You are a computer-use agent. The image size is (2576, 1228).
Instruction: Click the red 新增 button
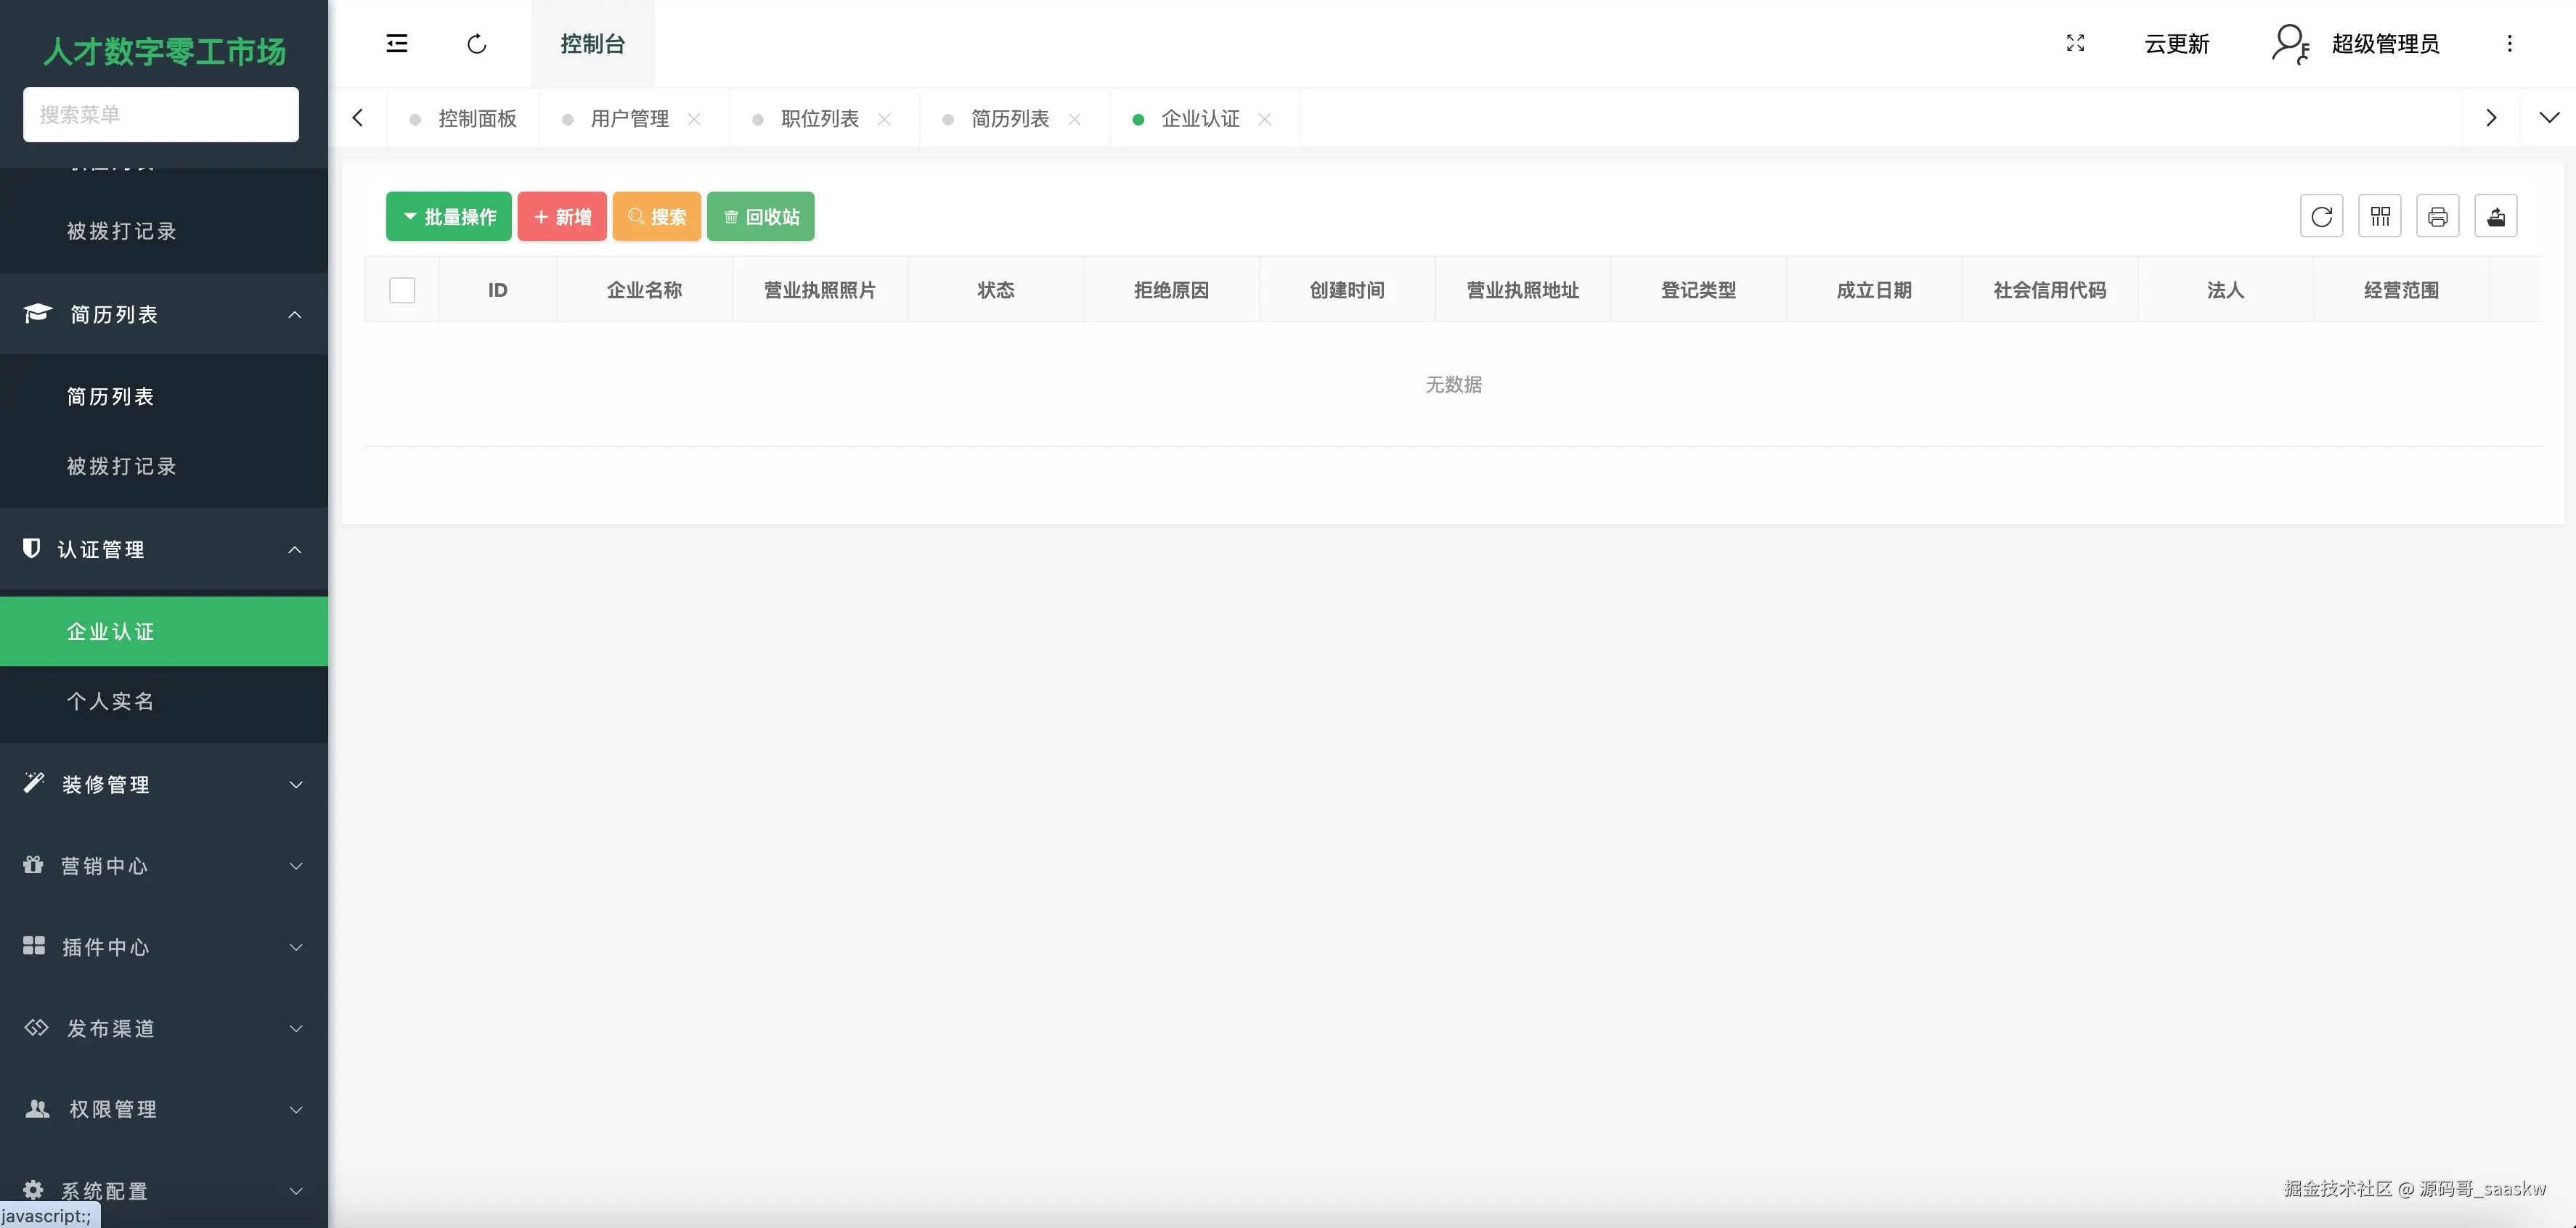pos(562,216)
